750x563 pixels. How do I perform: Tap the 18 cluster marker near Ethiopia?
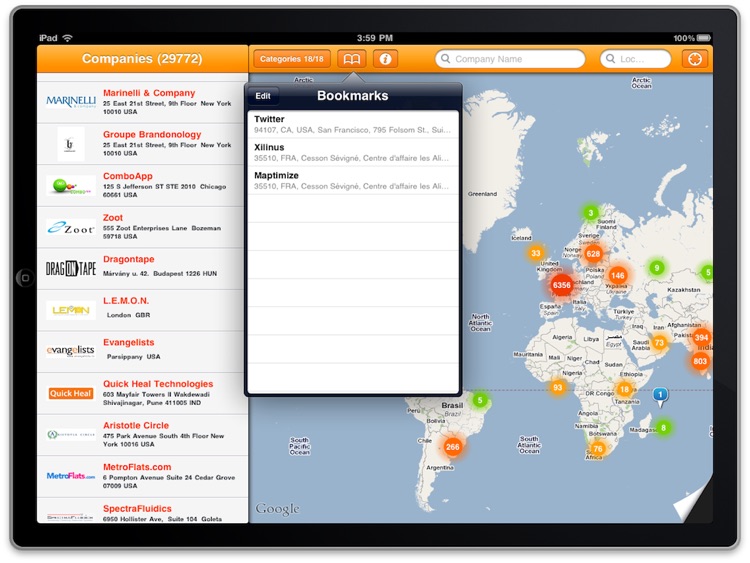(624, 389)
